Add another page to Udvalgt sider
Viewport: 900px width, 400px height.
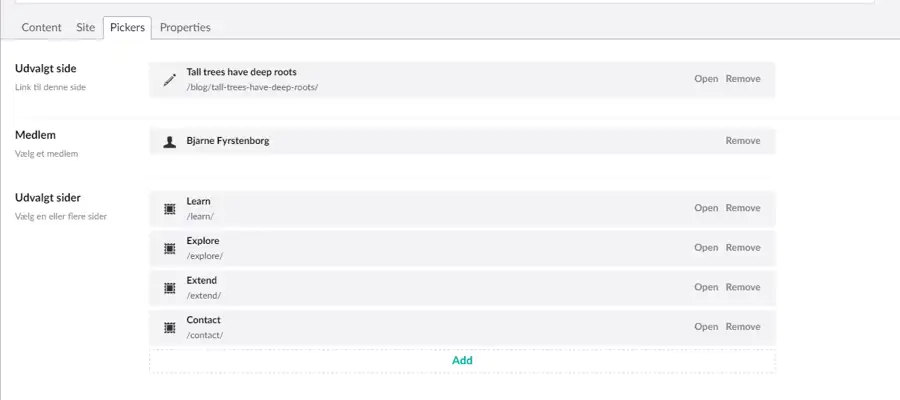(x=462, y=360)
